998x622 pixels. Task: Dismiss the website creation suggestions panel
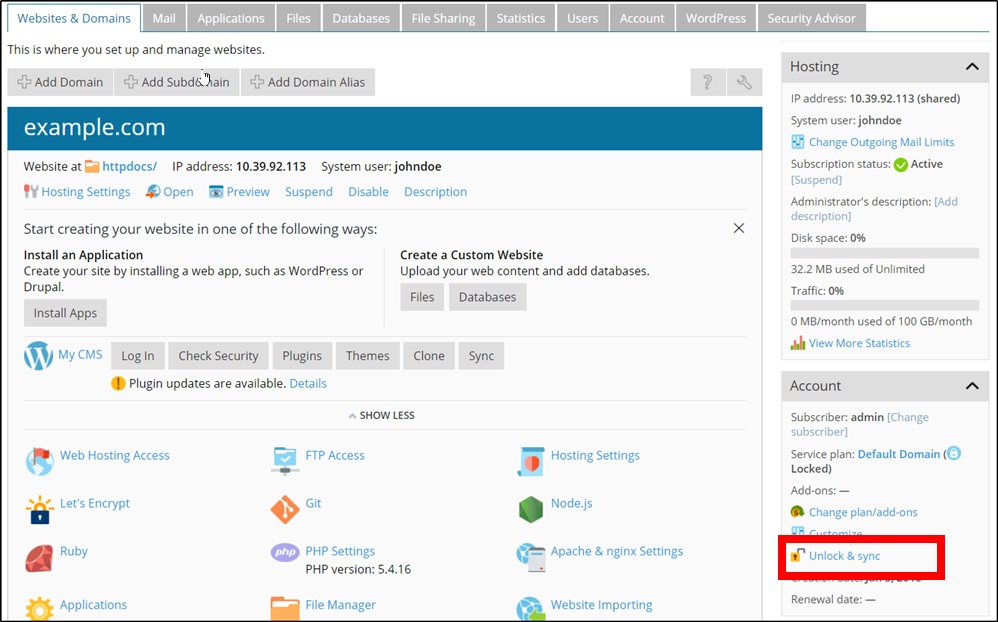click(738, 229)
